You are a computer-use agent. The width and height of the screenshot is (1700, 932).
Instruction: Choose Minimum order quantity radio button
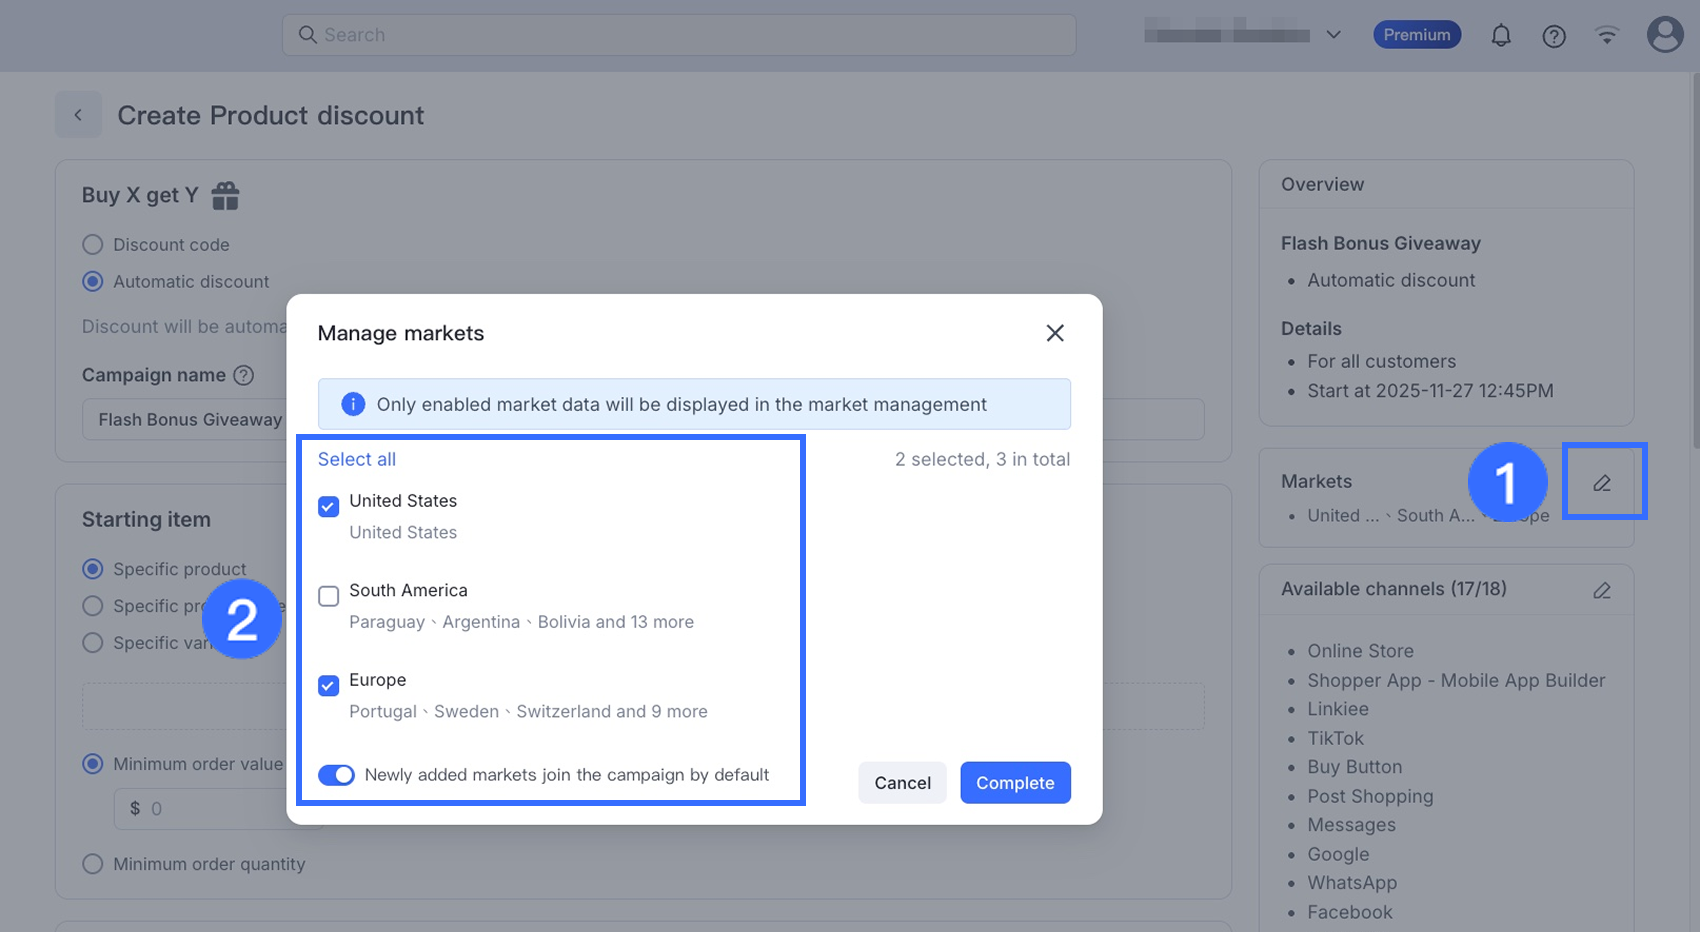point(93,864)
